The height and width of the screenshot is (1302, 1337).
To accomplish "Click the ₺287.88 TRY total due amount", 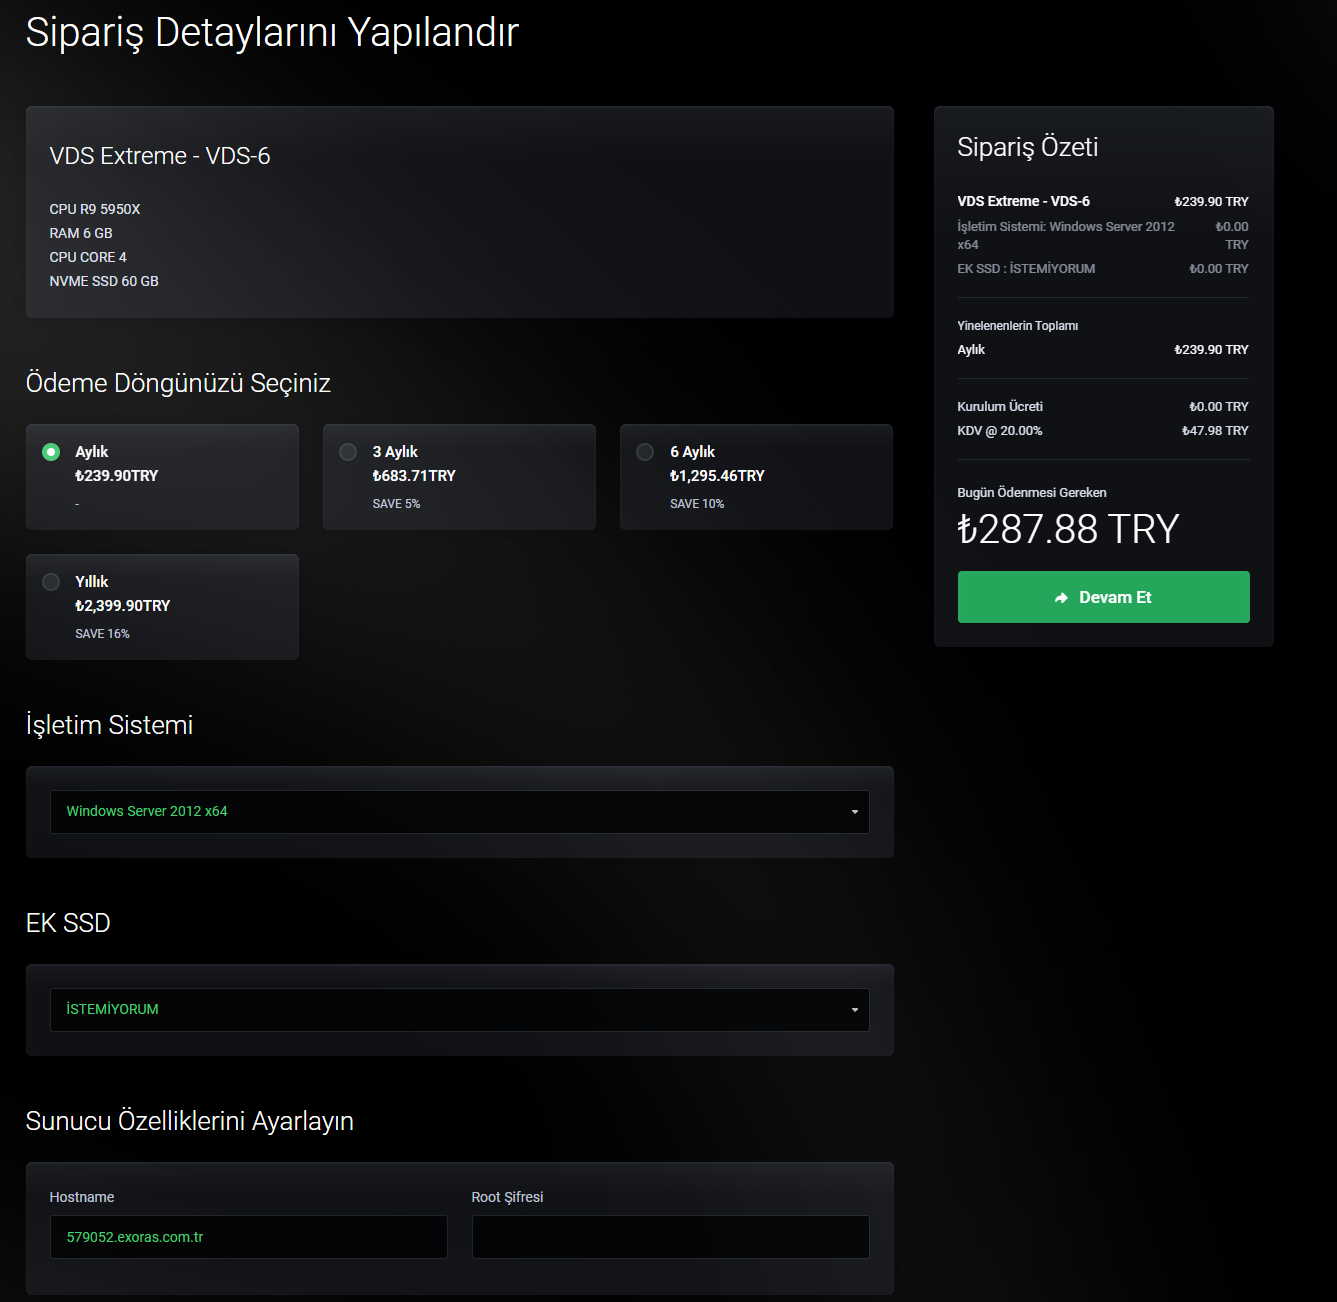I will point(1068,529).
